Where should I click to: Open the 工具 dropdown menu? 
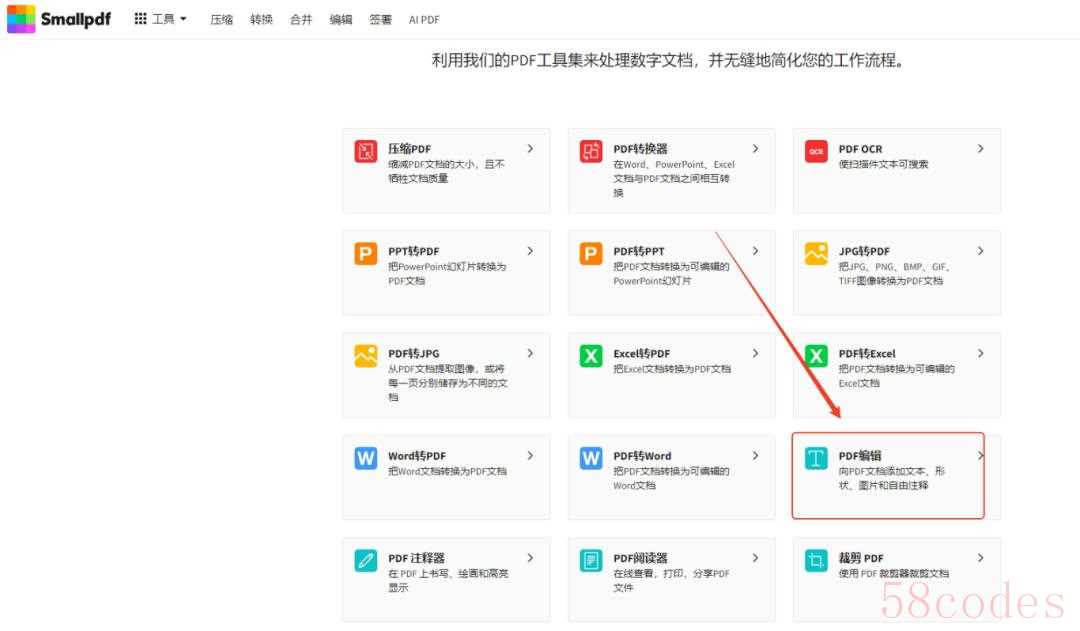pos(161,19)
